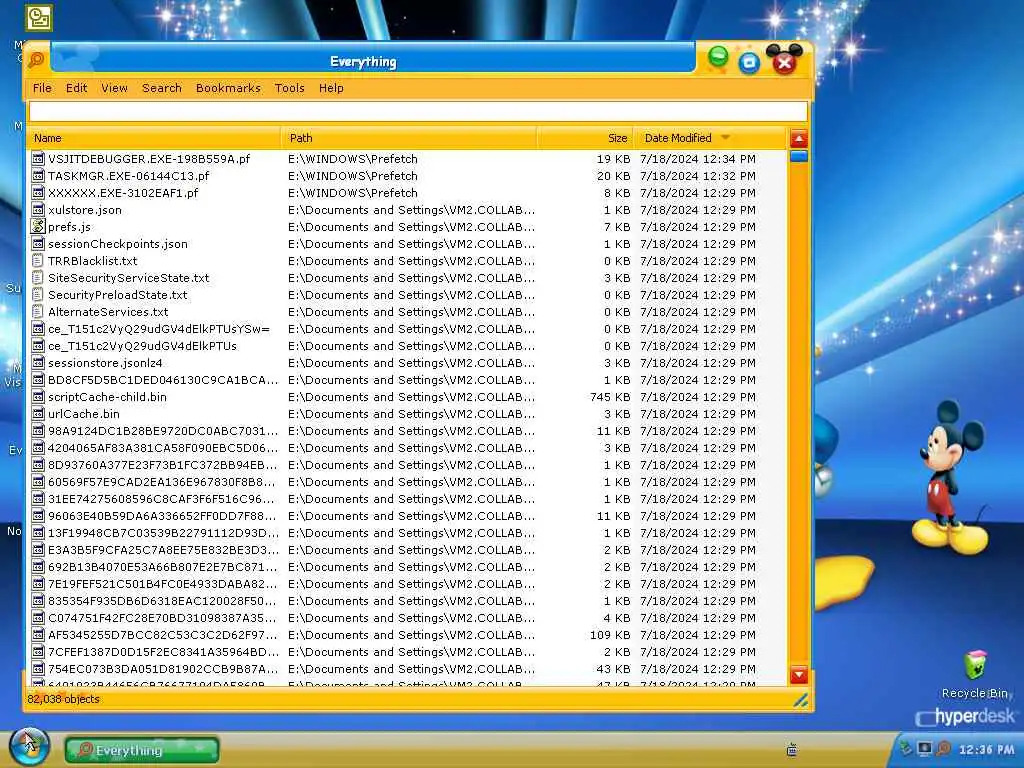
Task: Select the urlCache.bin file icon
Action: [38, 413]
